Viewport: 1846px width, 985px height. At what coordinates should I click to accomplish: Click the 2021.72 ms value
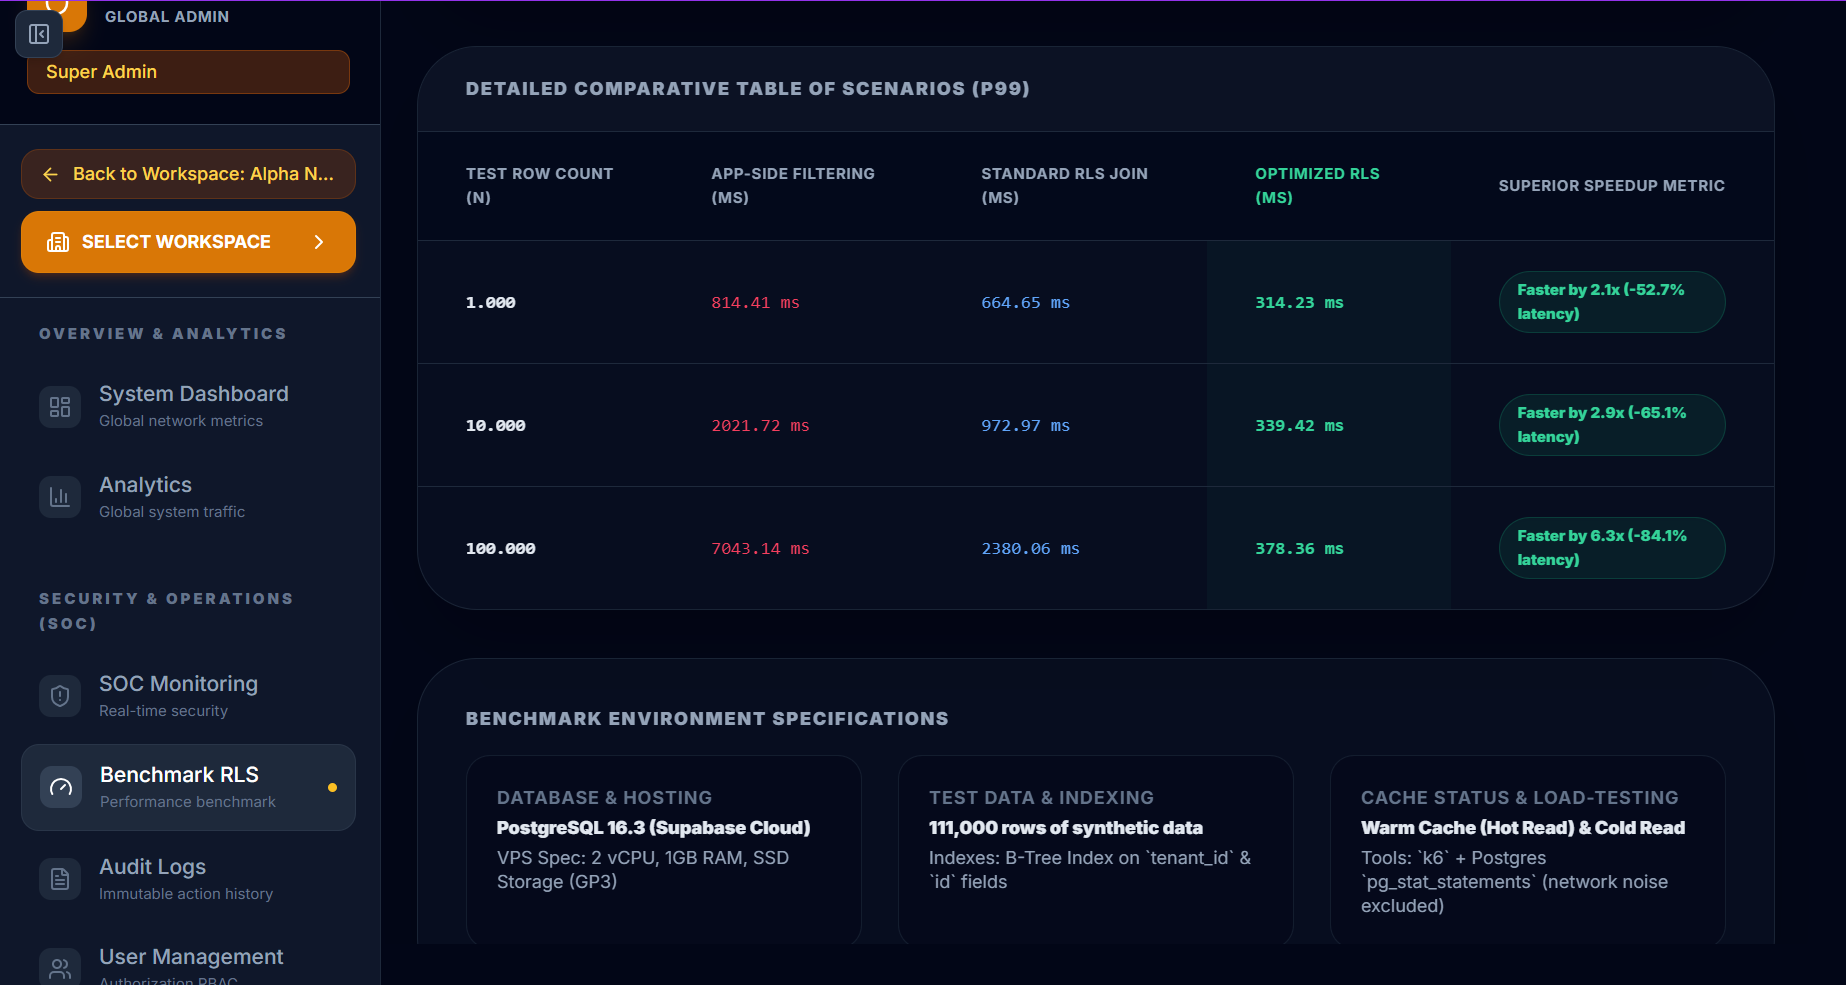[760, 426]
